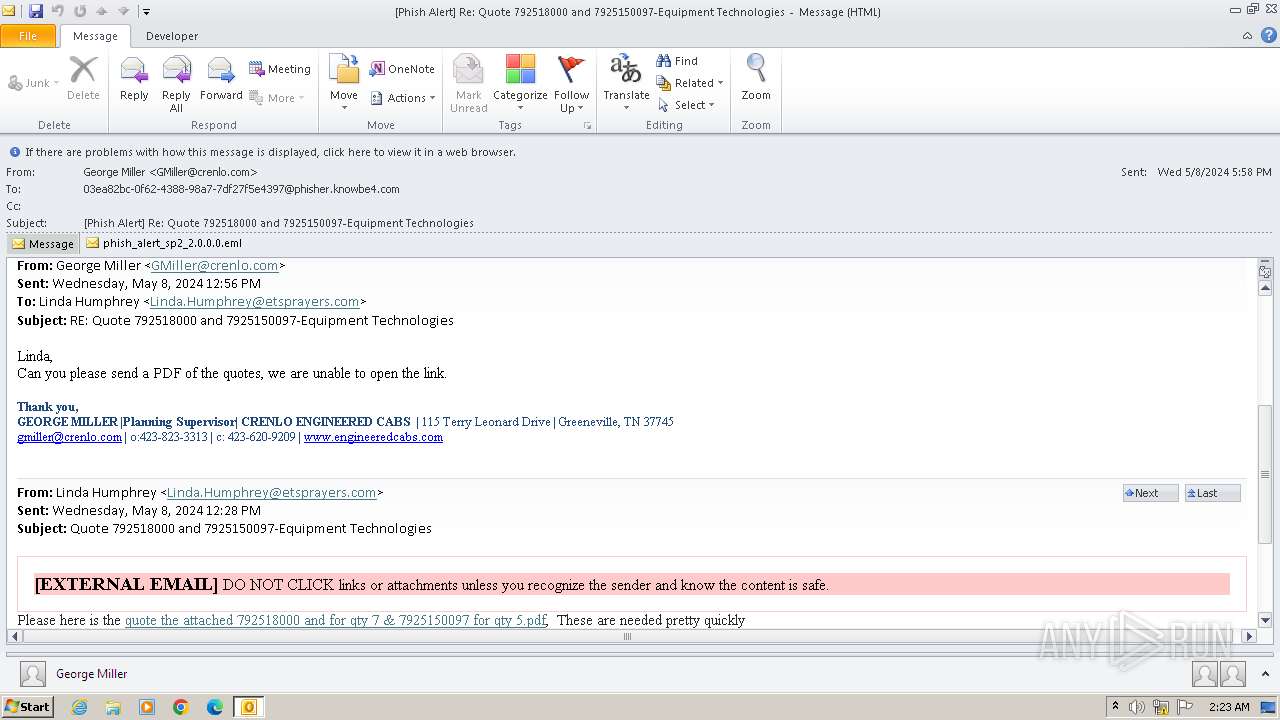Viewport: 1280px width, 720px height.
Task: Open the Tags group dialog launcher
Action: [x=587, y=126]
